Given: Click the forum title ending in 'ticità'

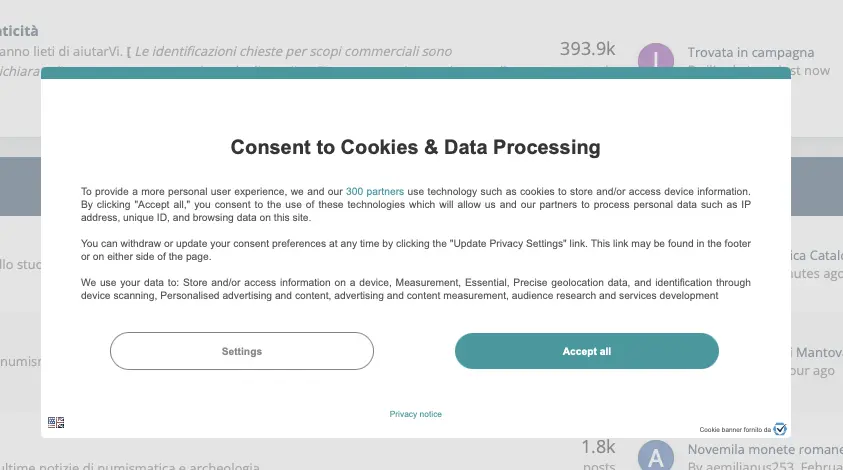Looking at the screenshot, I should (19, 32).
